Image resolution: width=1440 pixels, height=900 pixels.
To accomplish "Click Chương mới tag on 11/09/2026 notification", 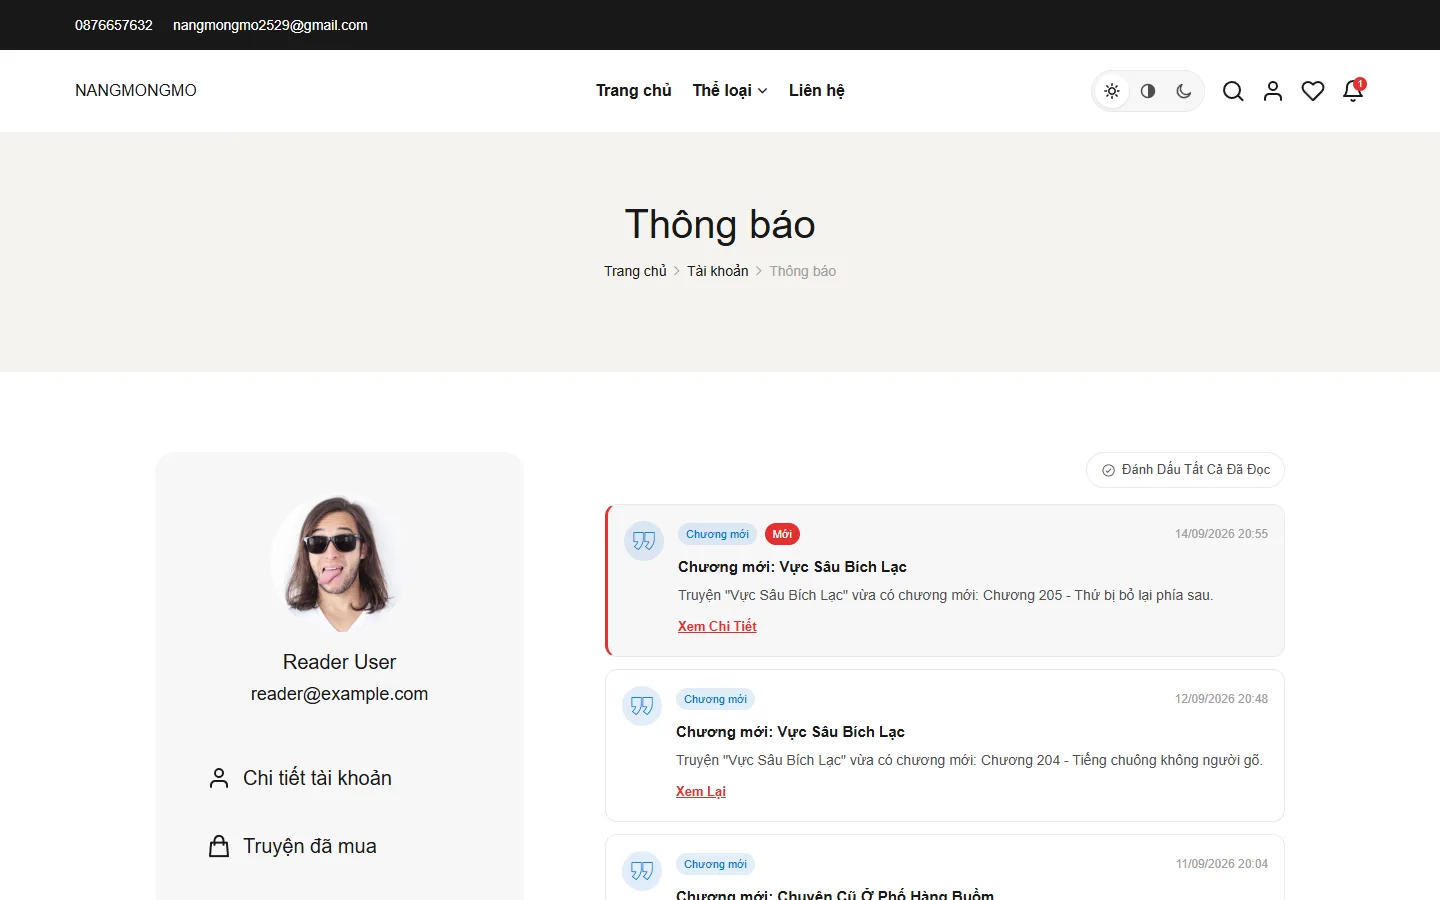I will point(715,864).
